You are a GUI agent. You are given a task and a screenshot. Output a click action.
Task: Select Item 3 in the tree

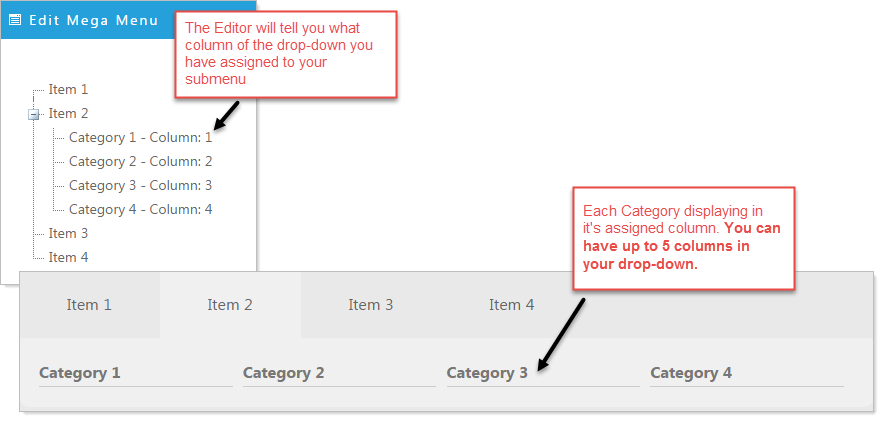pos(68,233)
